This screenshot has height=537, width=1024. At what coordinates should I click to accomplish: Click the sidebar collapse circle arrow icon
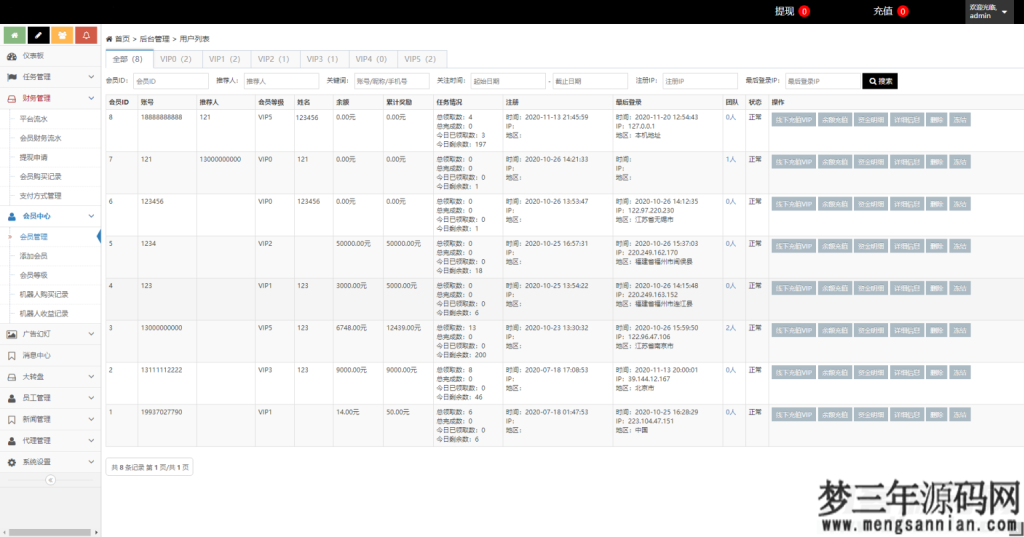pos(50,480)
